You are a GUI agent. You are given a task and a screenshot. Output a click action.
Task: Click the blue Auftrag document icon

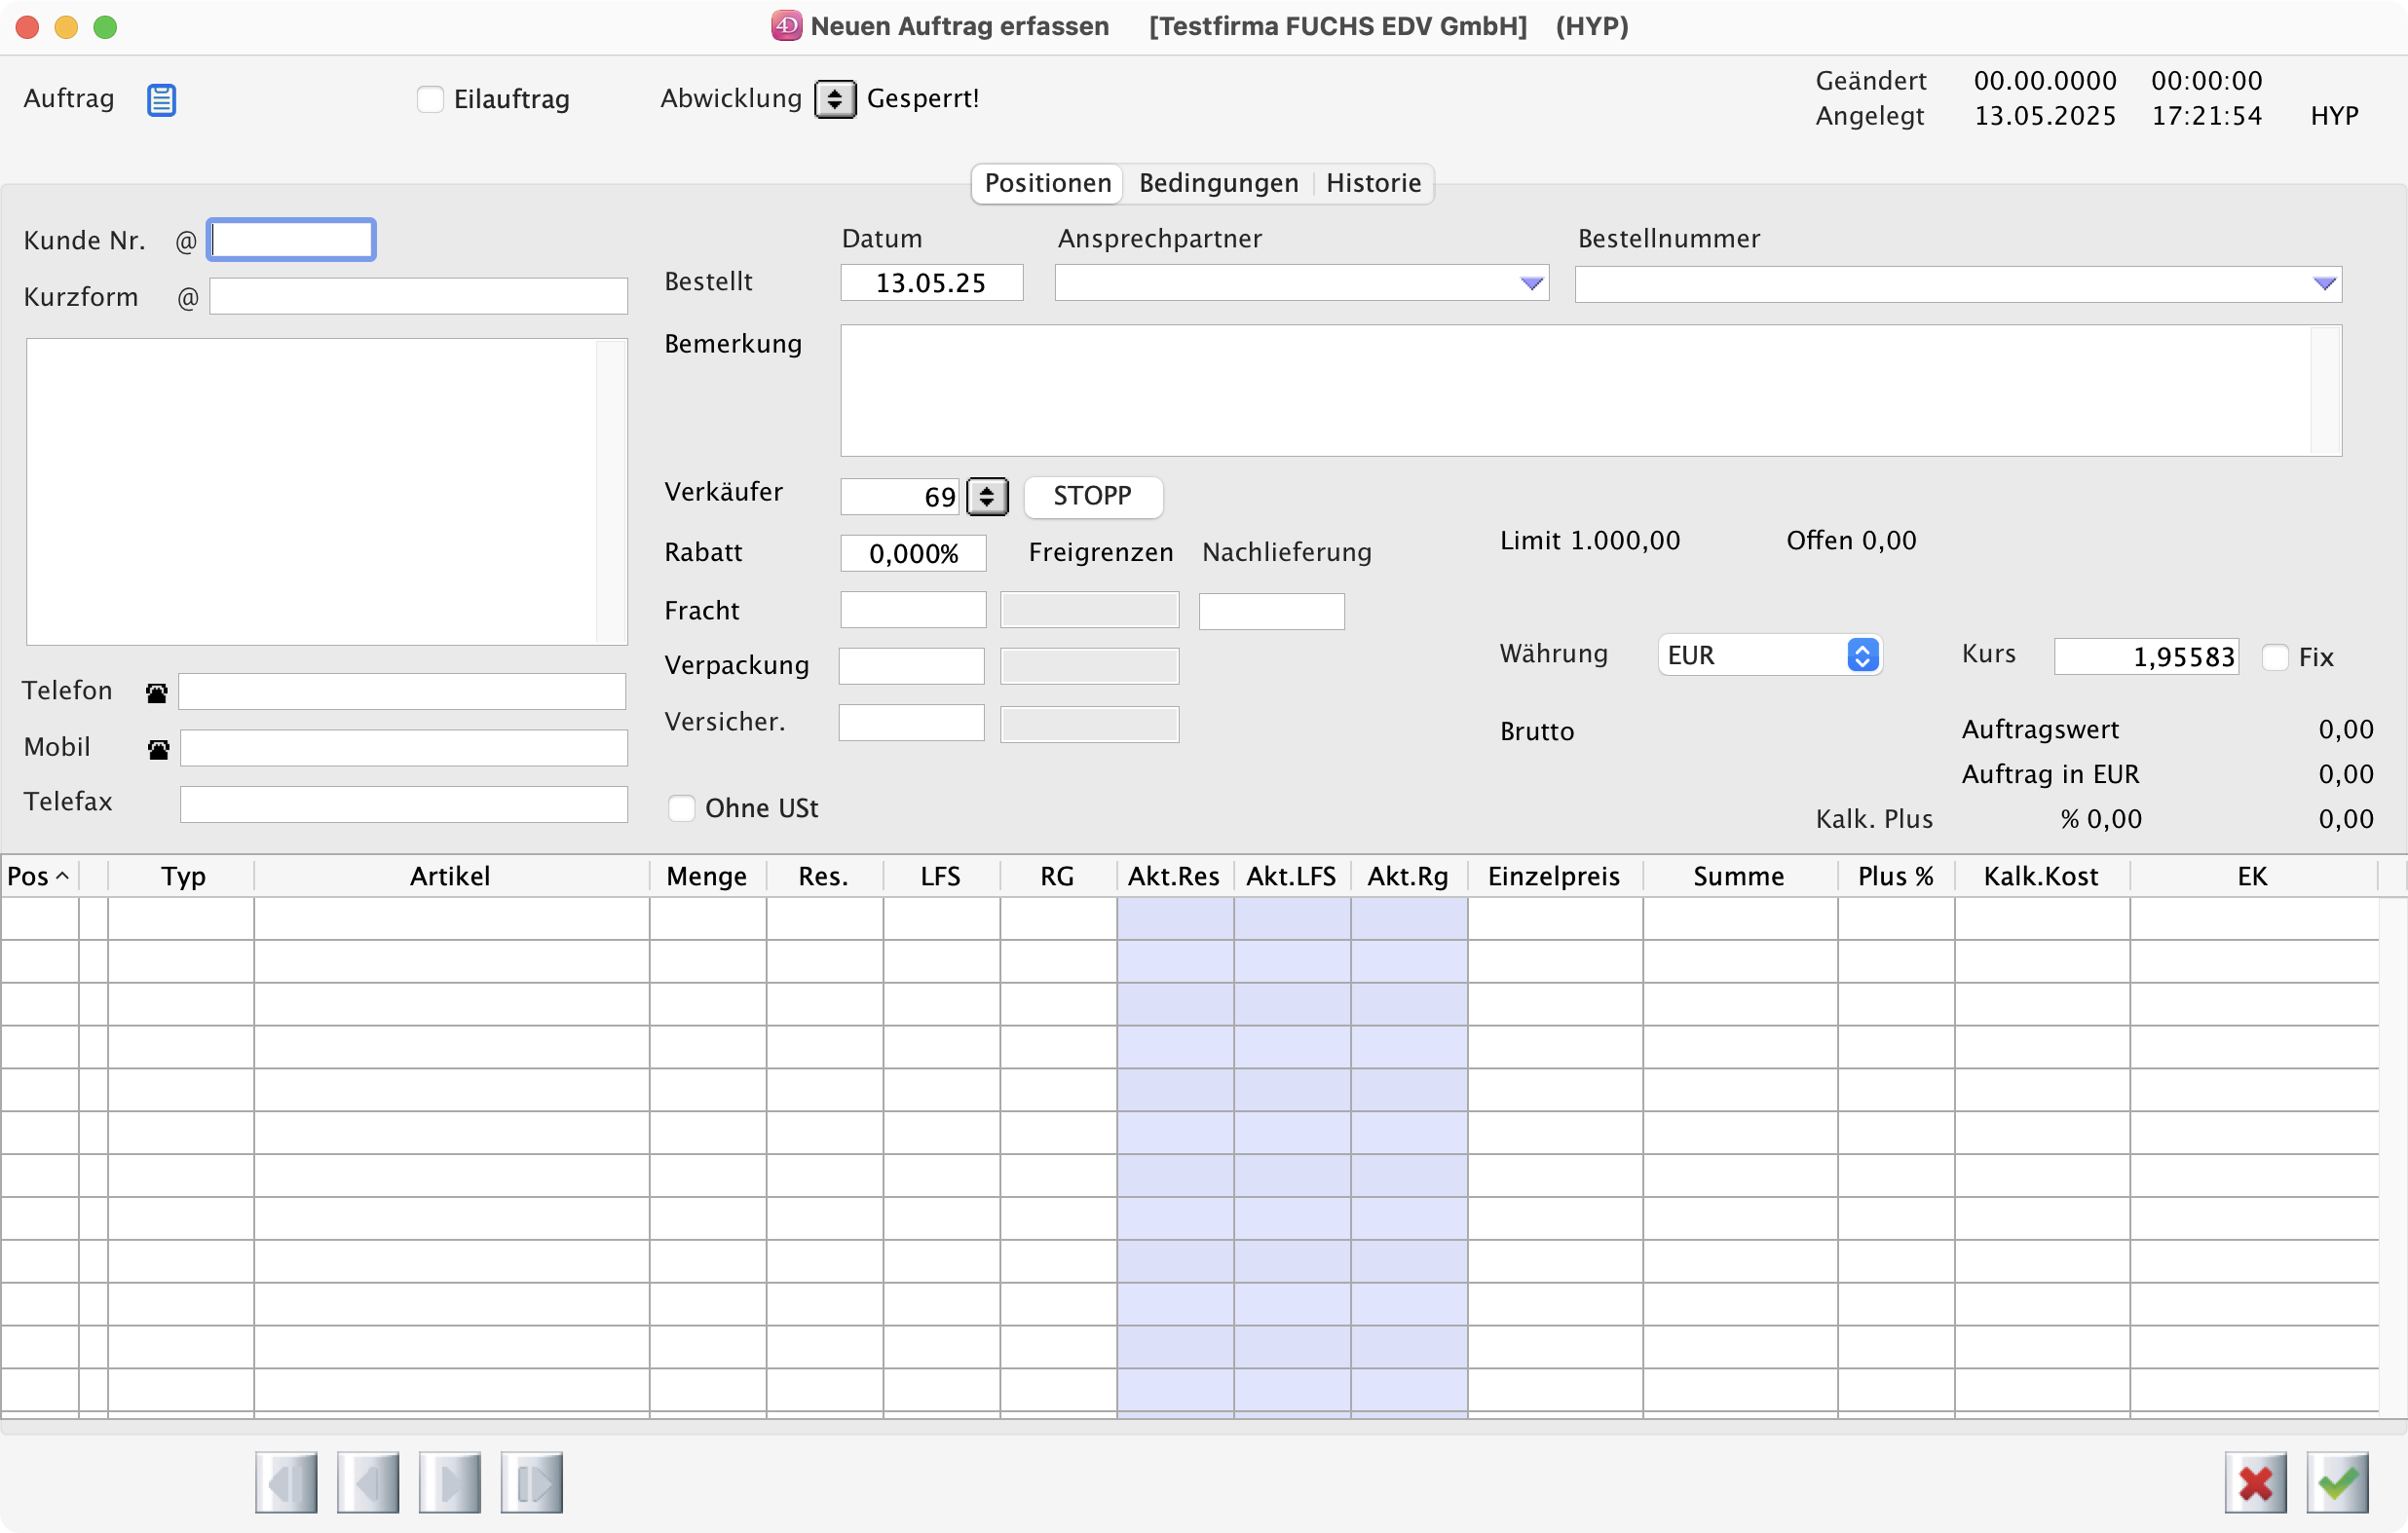click(x=161, y=100)
